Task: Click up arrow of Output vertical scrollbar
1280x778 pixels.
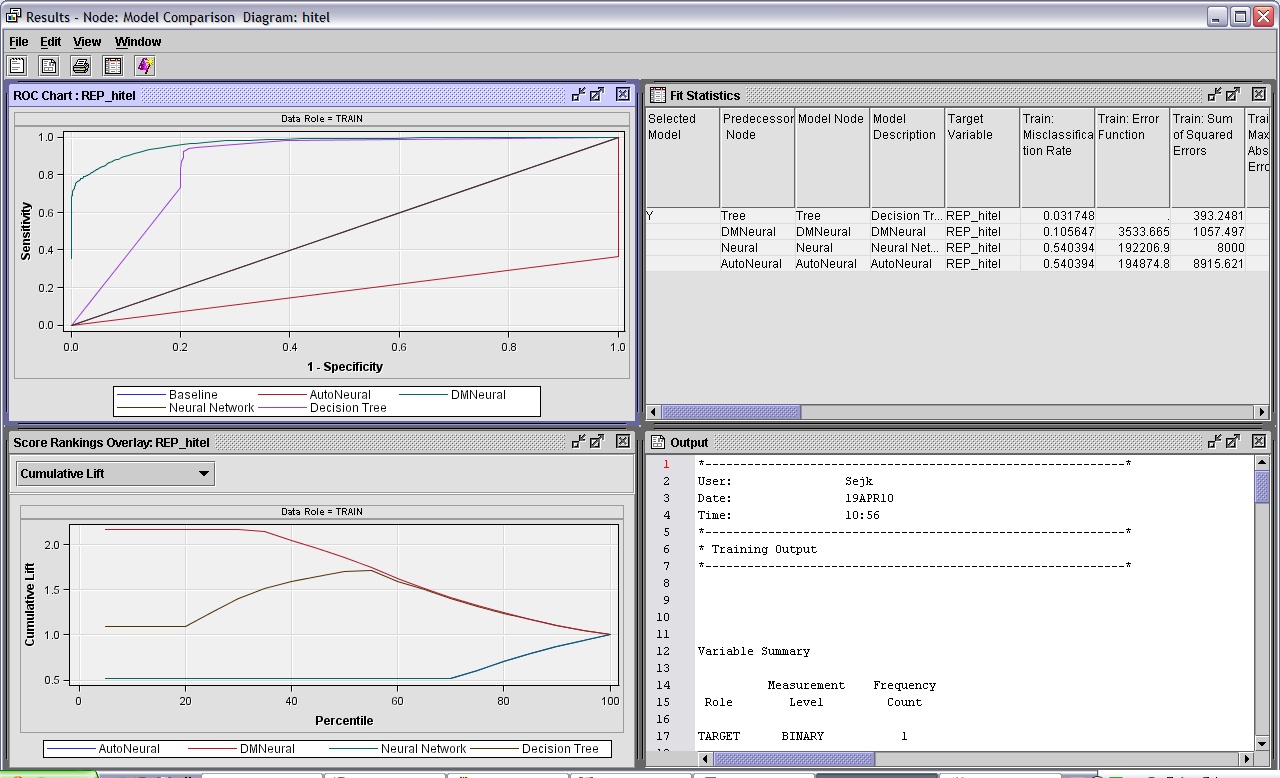Action: pos(1262,464)
